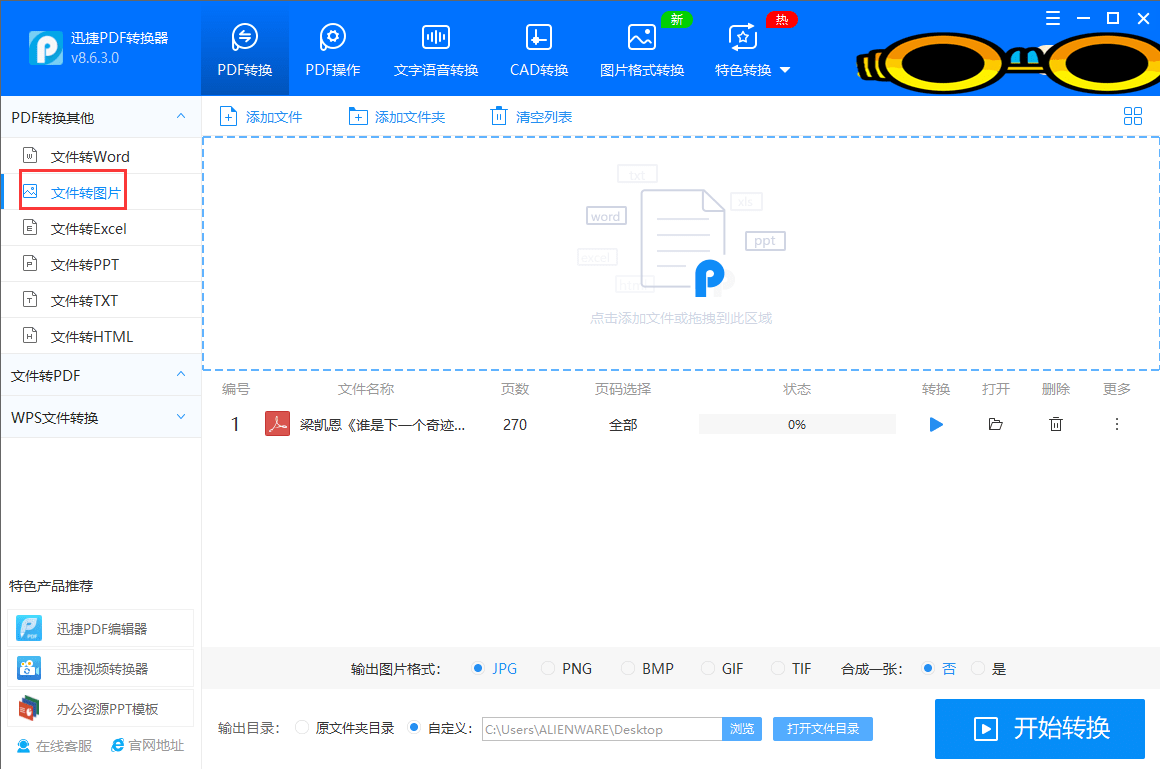The width and height of the screenshot is (1160, 769).
Task: Click the 在线客服 link
Action: pos(55,745)
